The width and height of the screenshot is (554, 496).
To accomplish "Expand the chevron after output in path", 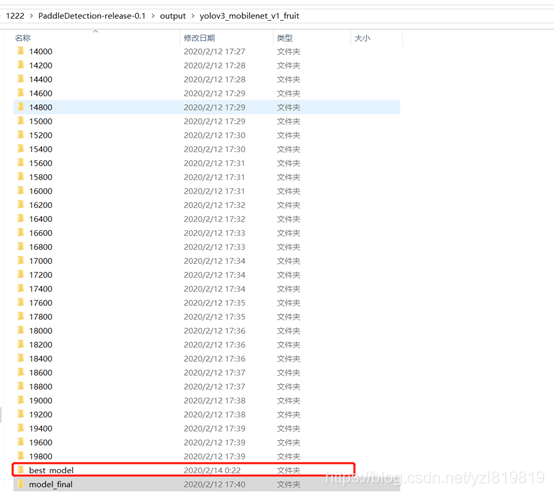I will click(x=193, y=16).
